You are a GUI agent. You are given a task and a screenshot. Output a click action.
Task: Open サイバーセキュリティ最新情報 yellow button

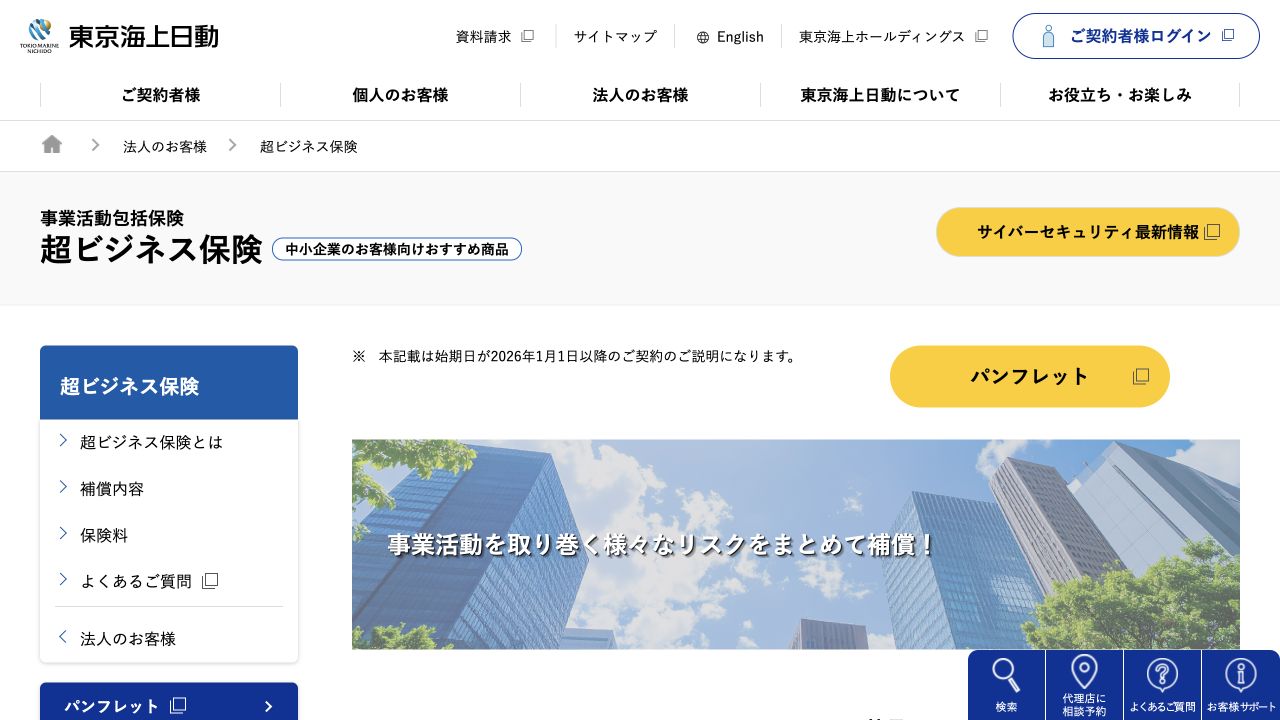coord(1088,232)
